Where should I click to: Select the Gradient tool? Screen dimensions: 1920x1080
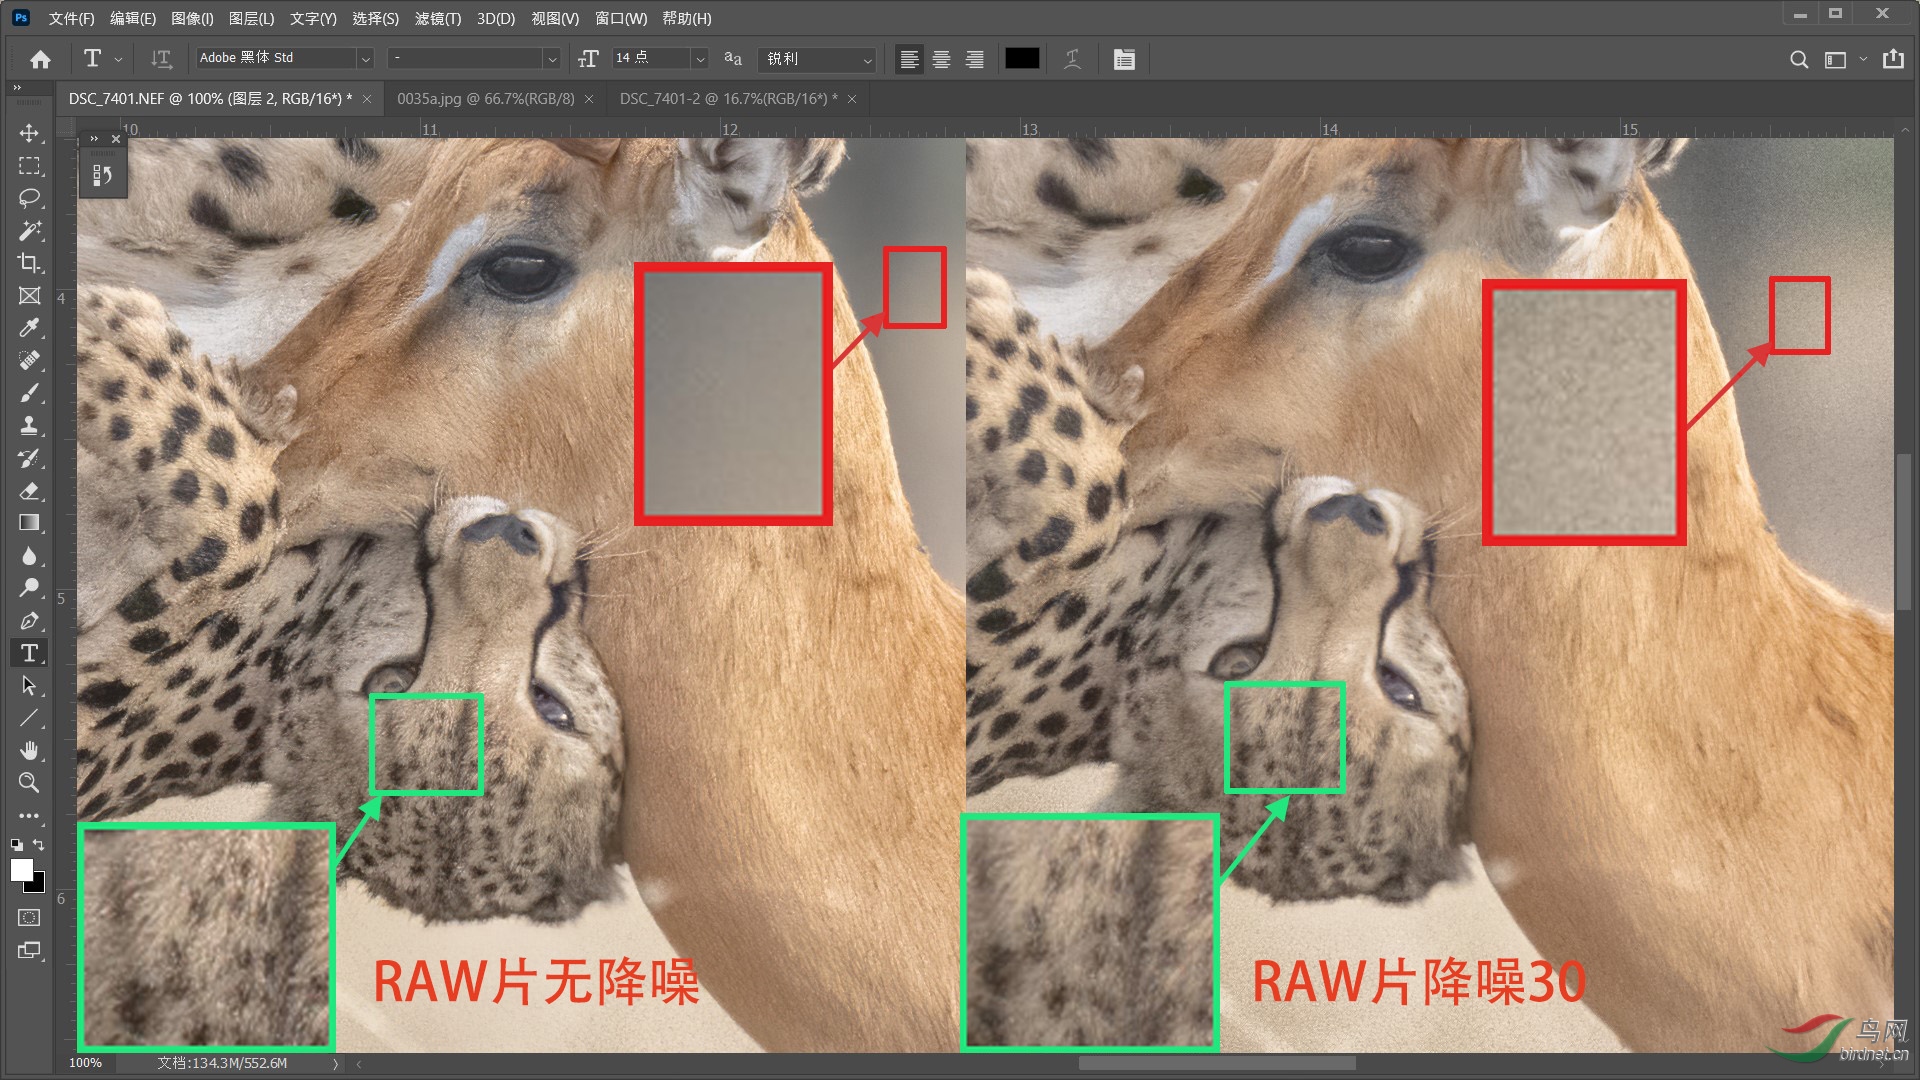(x=29, y=523)
